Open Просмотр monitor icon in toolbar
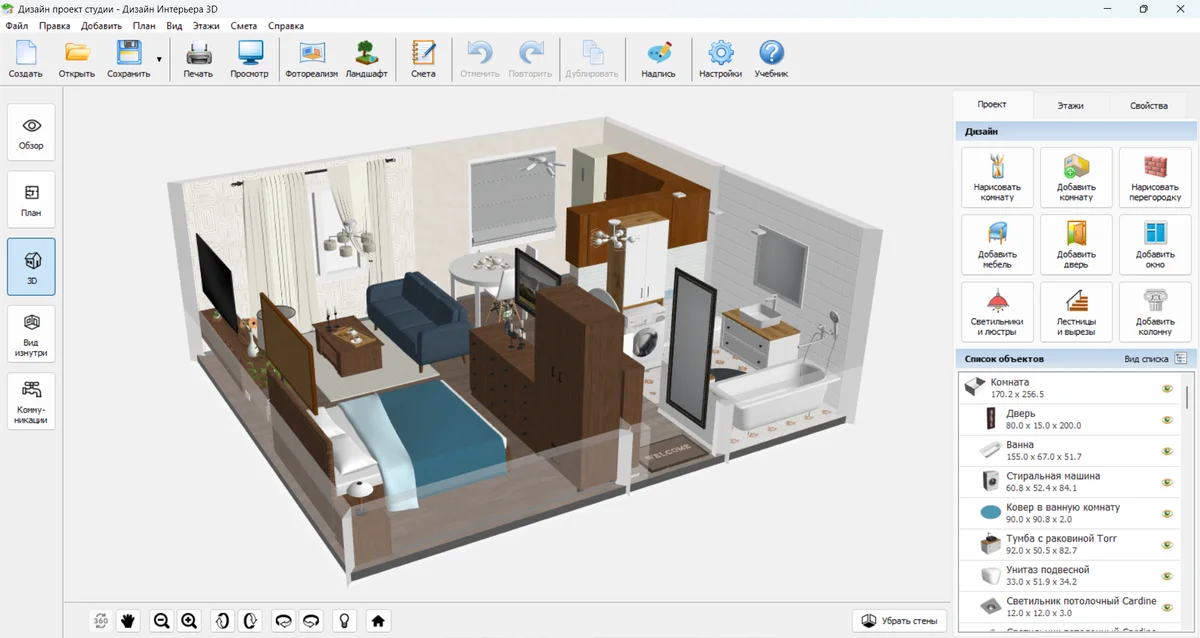This screenshot has height=638, width=1200. tap(249, 59)
